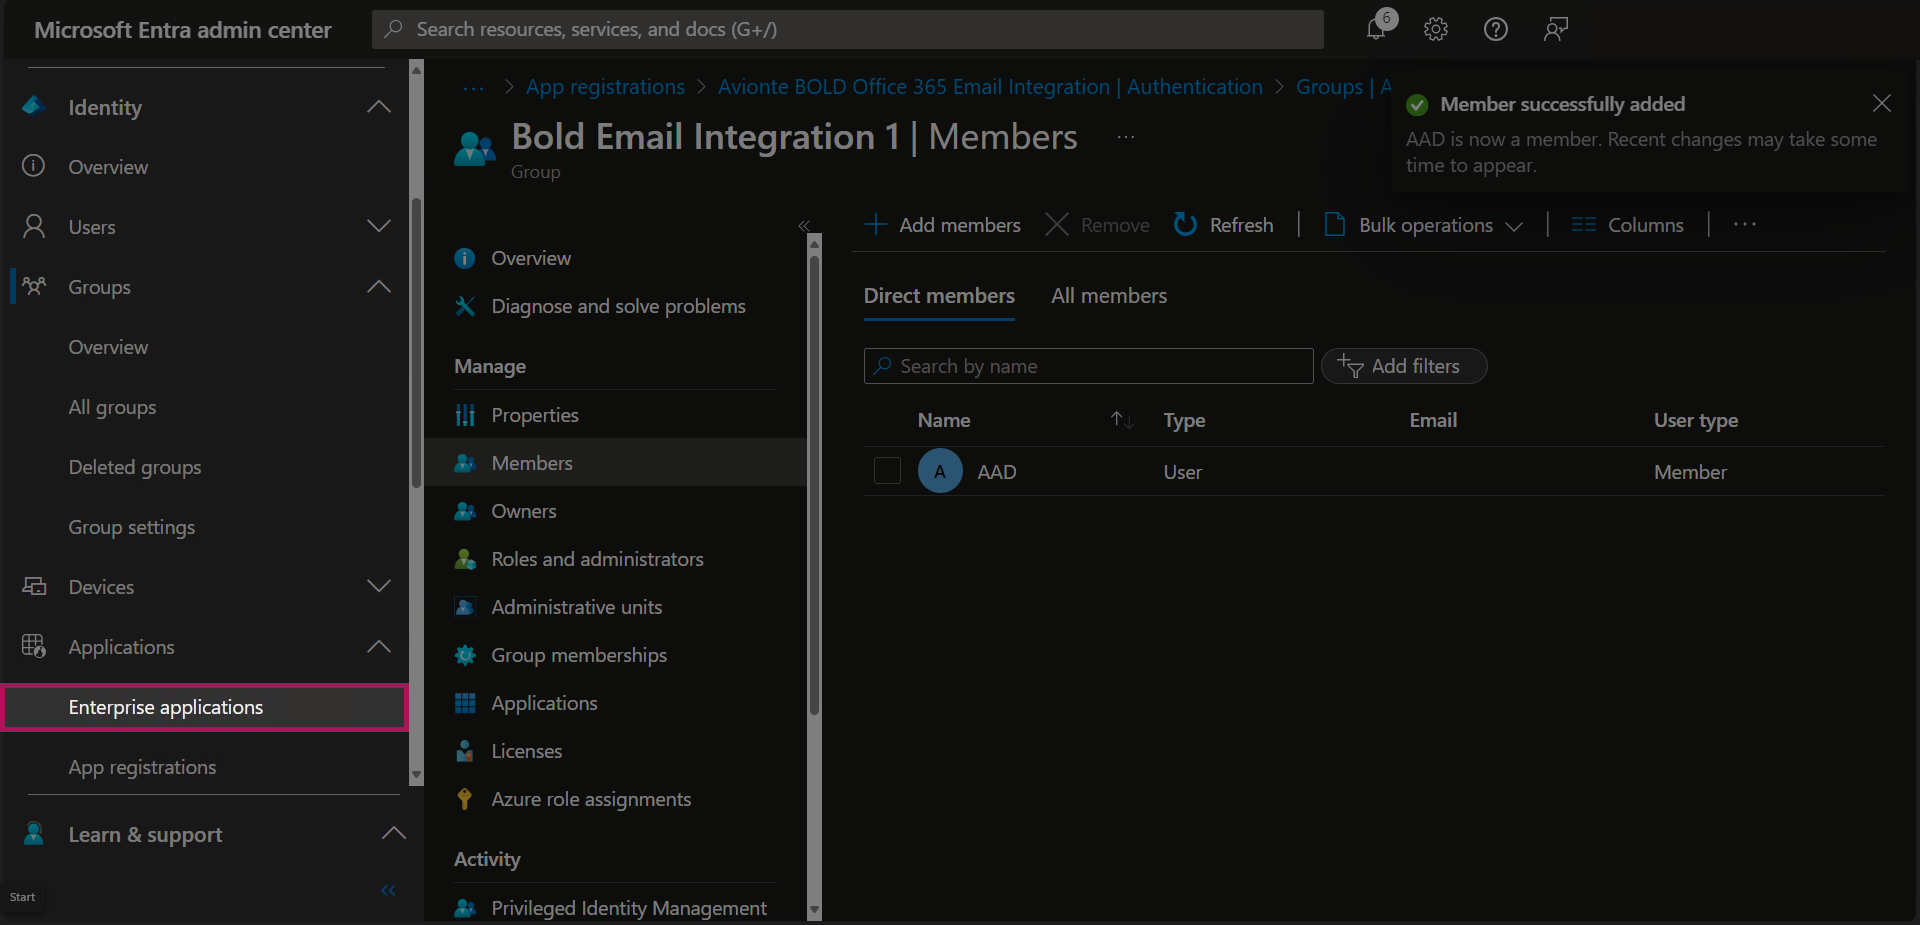1920x925 pixels.
Task: Open the toolbar more options ellipsis
Action: (x=1745, y=224)
